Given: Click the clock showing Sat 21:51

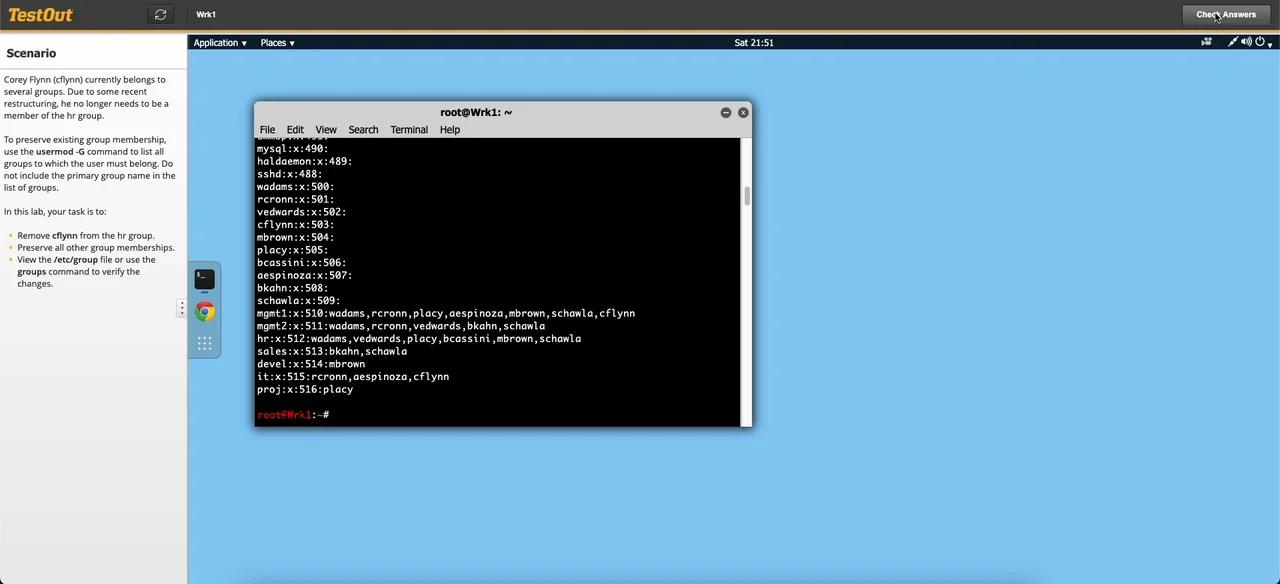Looking at the screenshot, I should [753, 42].
